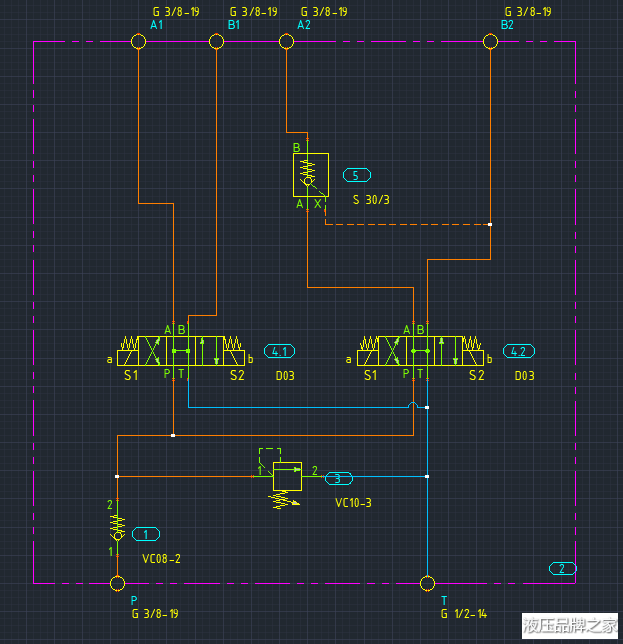The width and height of the screenshot is (623, 644).
Task: Click the 液压品牌之家 watermark text
Action: [x=569, y=625]
